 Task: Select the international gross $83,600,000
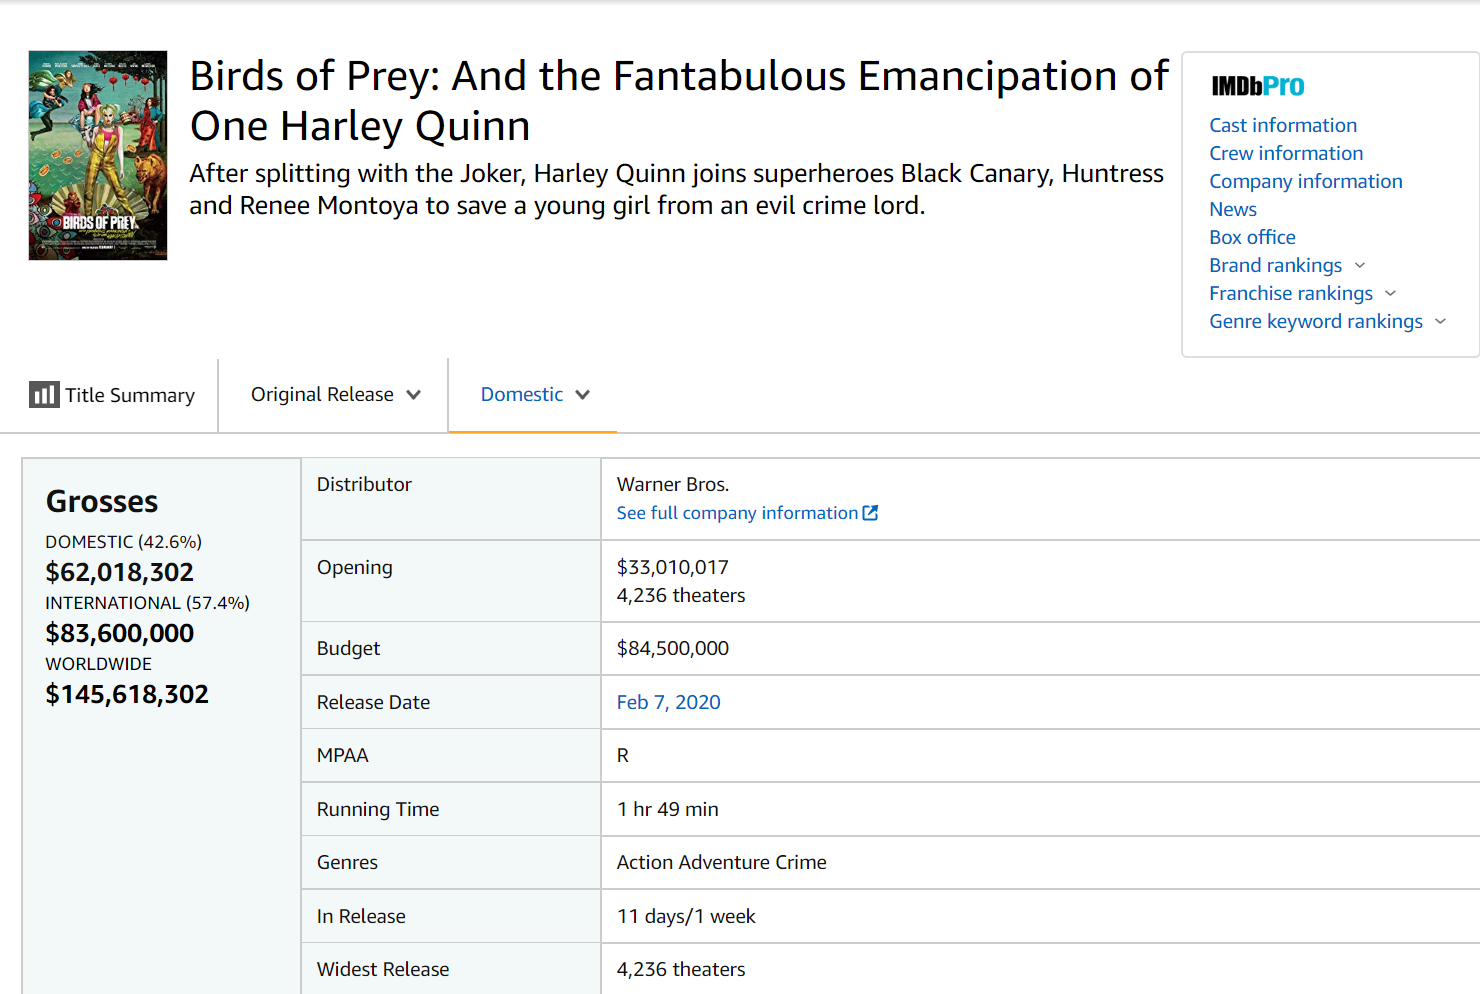[120, 633]
